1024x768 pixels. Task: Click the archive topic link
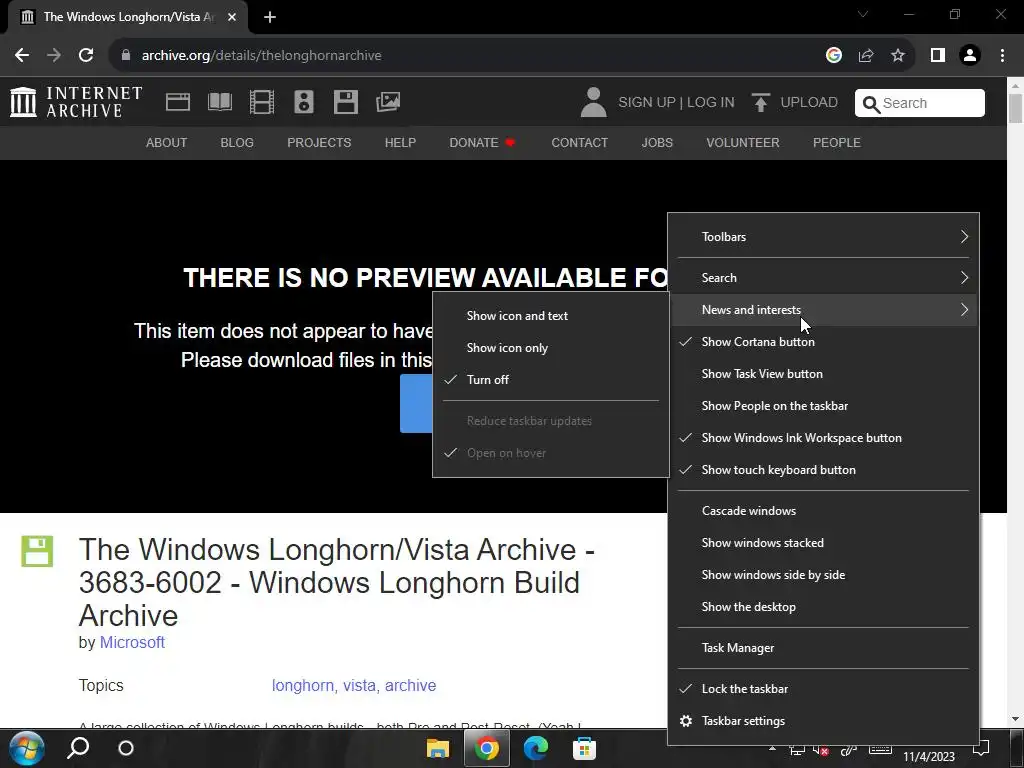coord(410,686)
